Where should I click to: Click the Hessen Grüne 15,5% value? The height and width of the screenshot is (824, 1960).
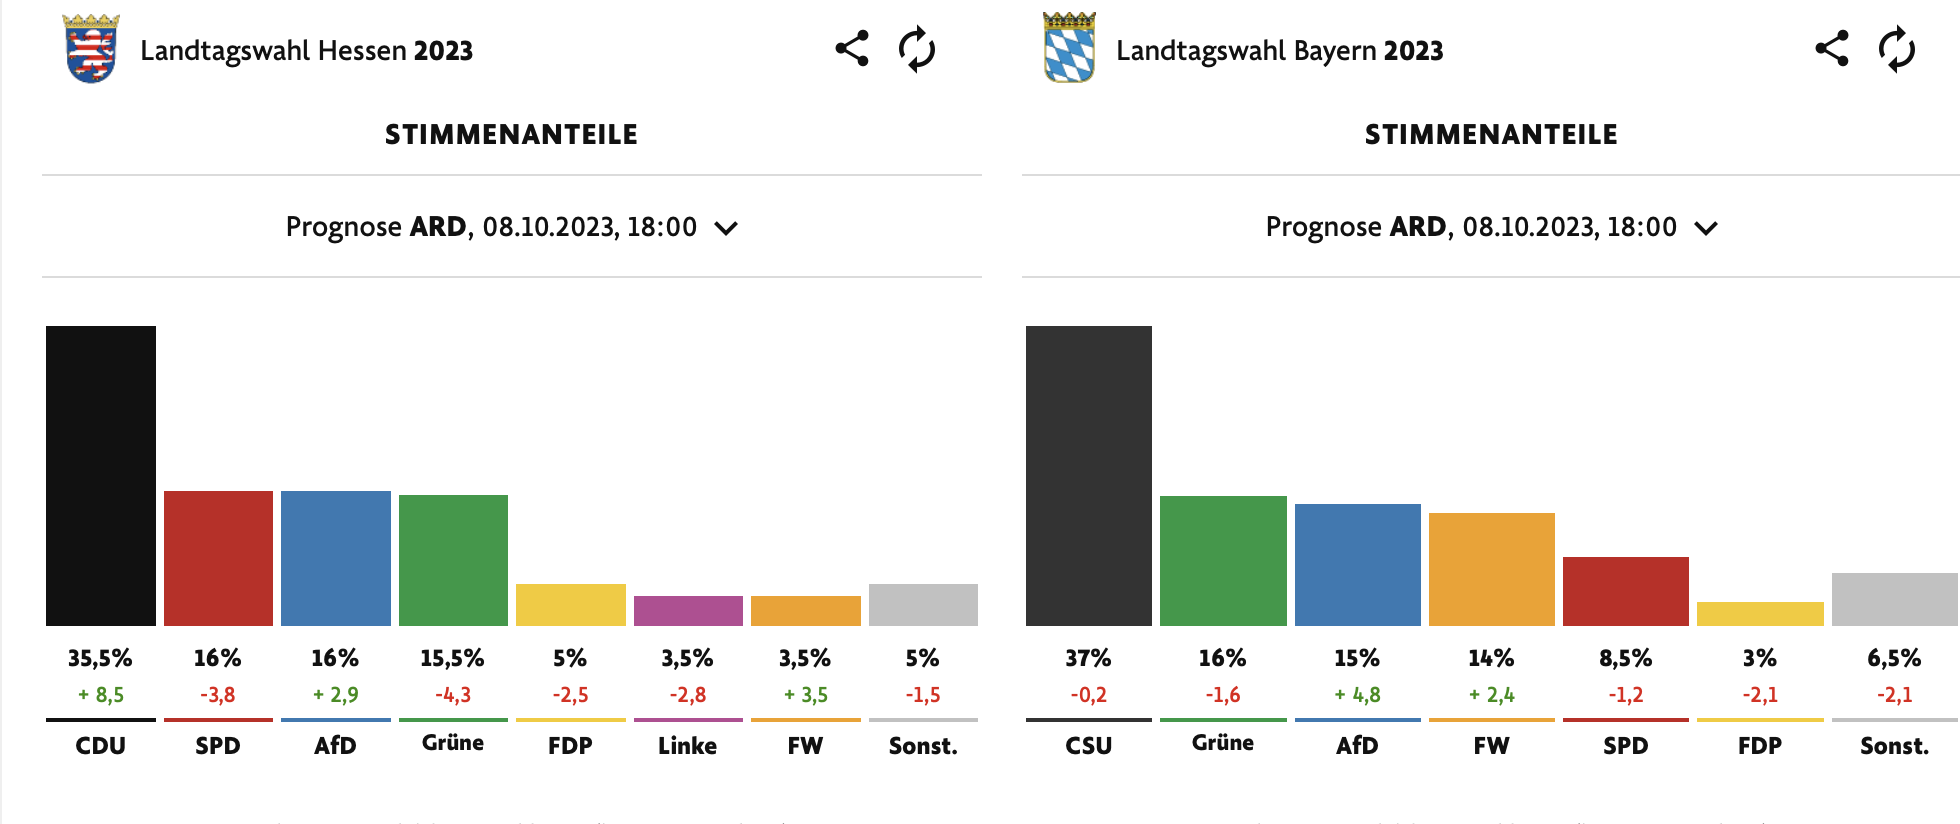coord(452,658)
